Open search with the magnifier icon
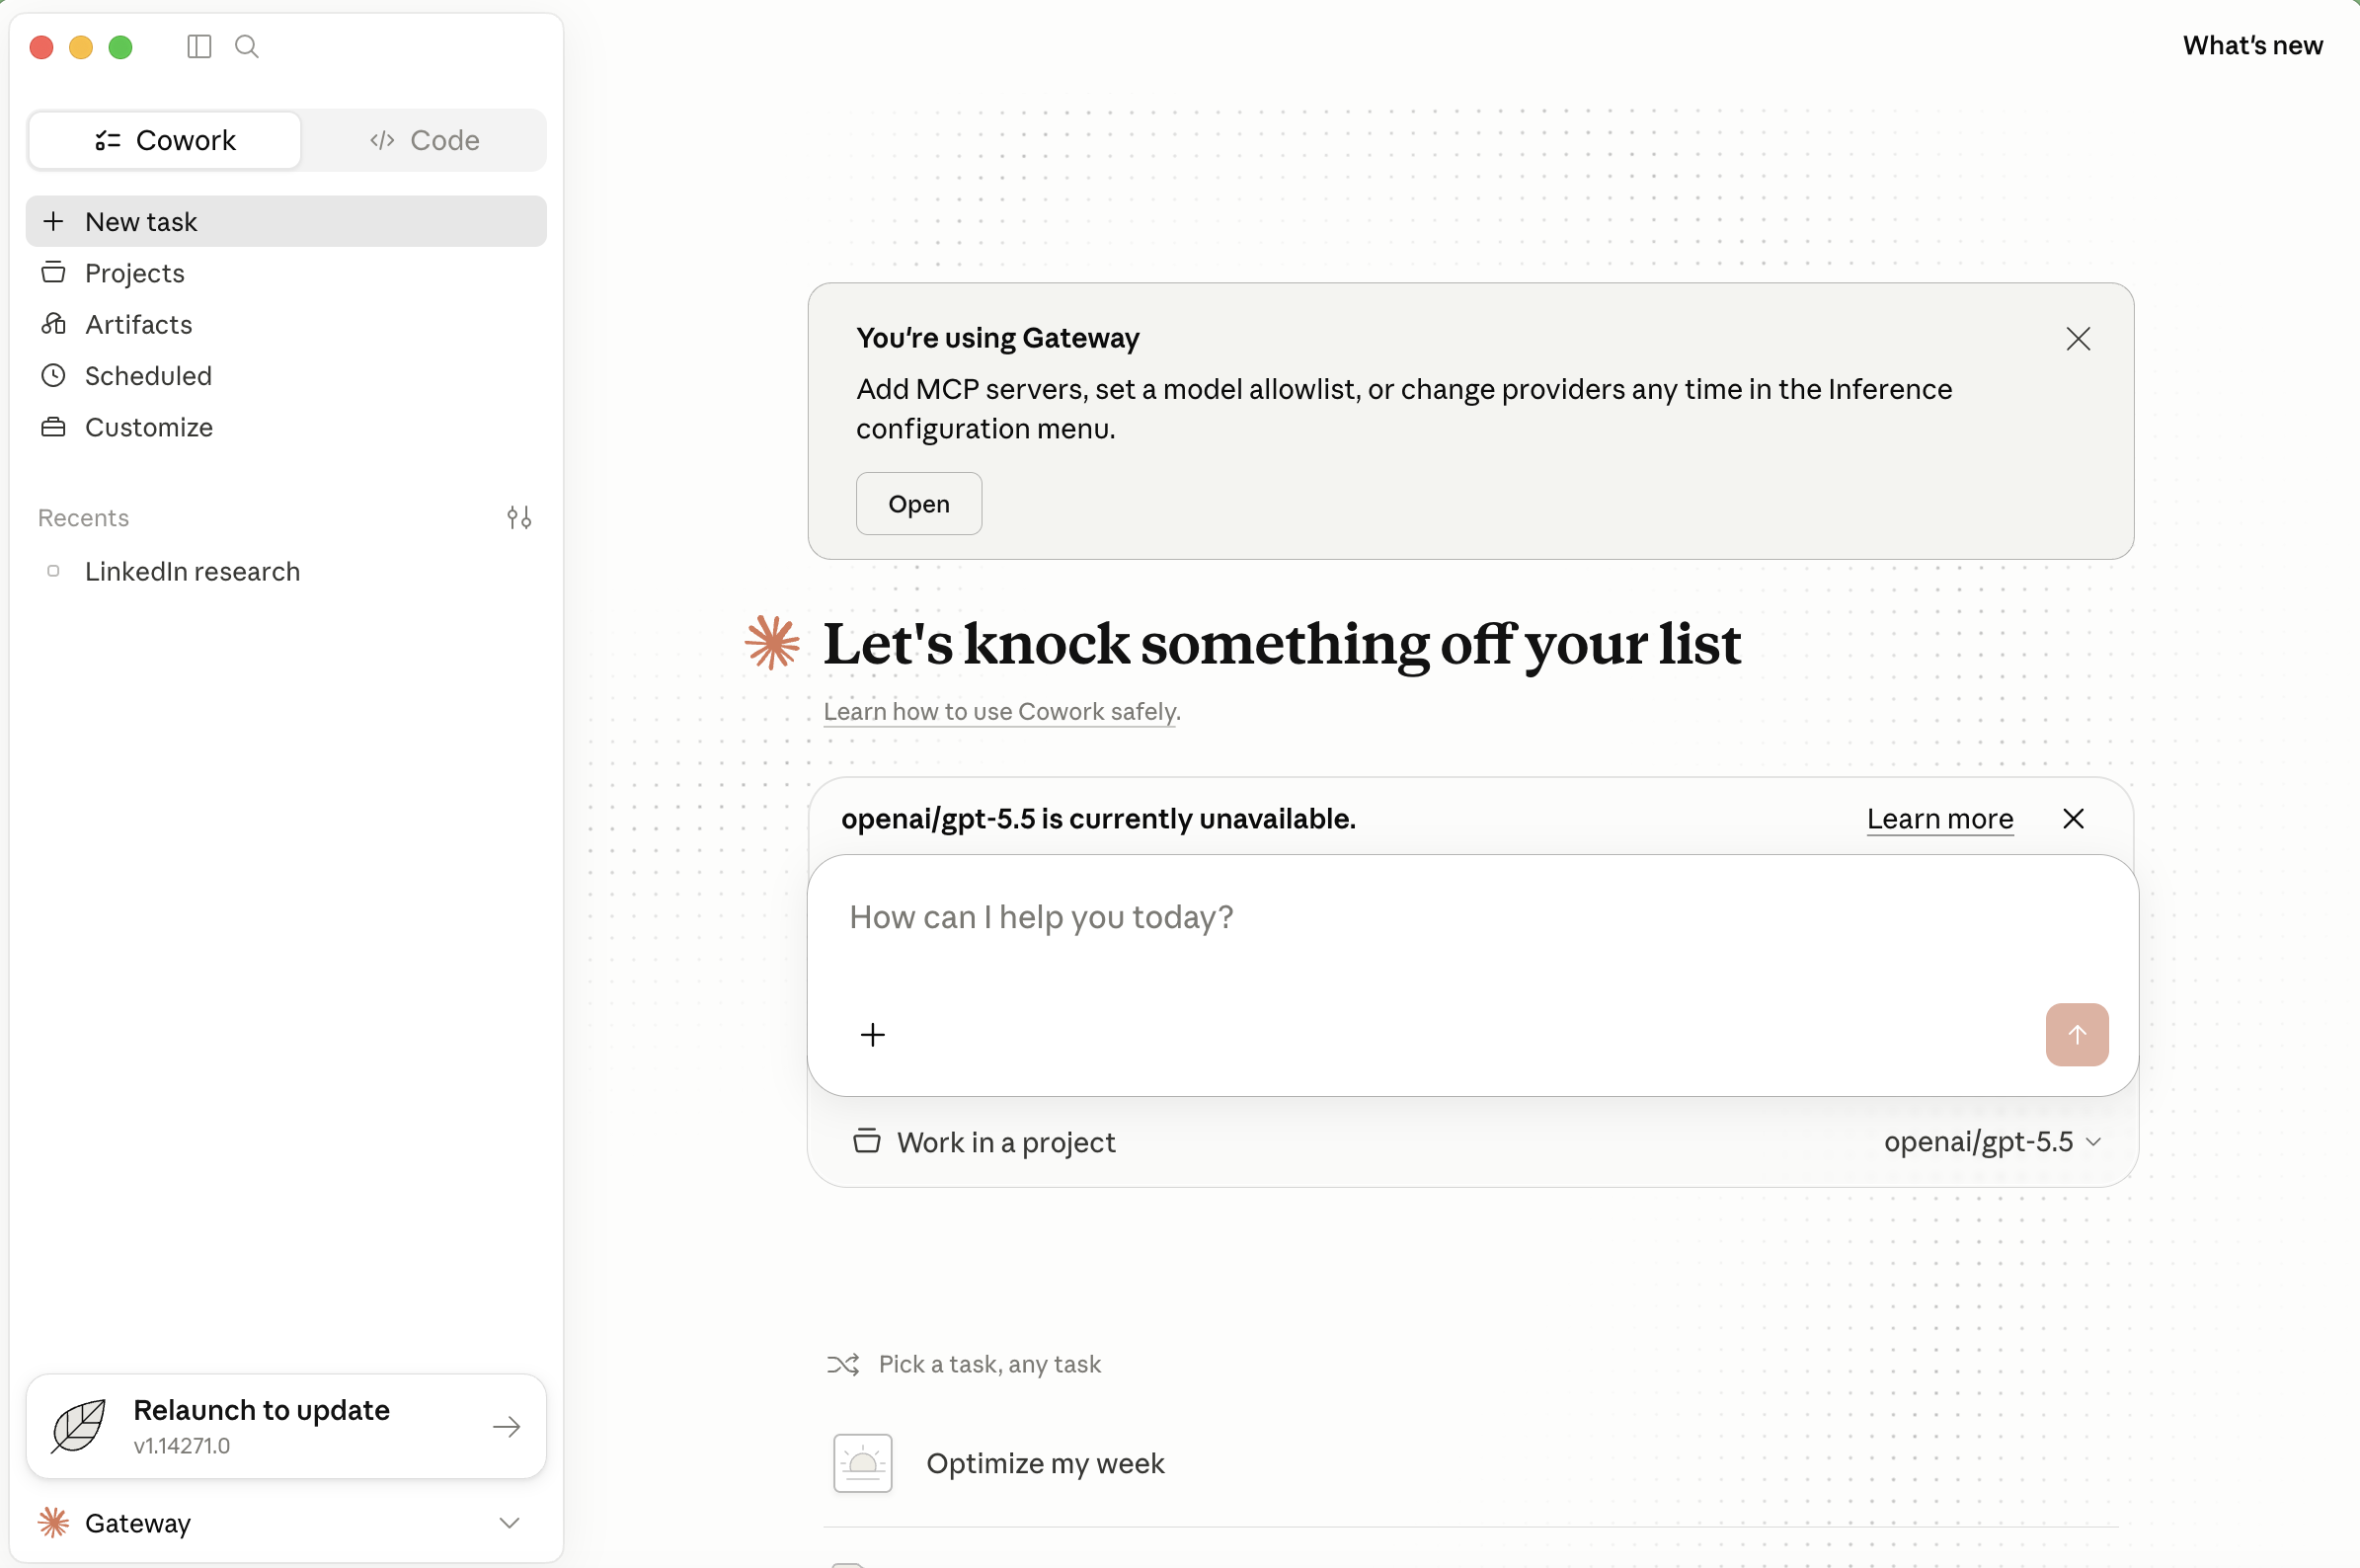The image size is (2360, 1568). point(247,47)
